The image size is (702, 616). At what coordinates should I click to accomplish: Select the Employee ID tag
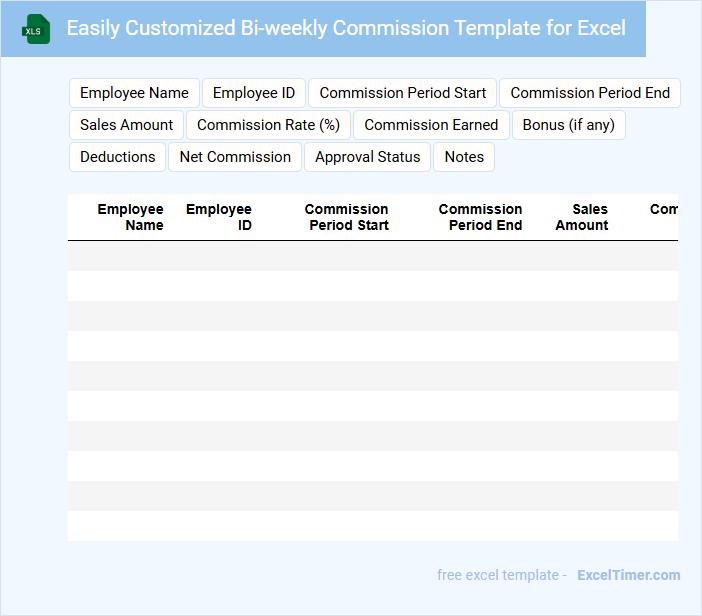pyautogui.click(x=254, y=93)
